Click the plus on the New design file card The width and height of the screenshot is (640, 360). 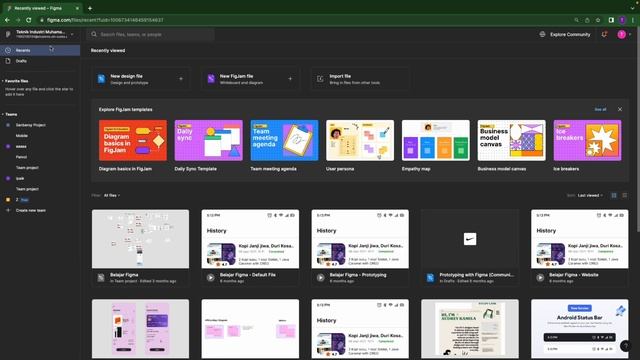181,79
